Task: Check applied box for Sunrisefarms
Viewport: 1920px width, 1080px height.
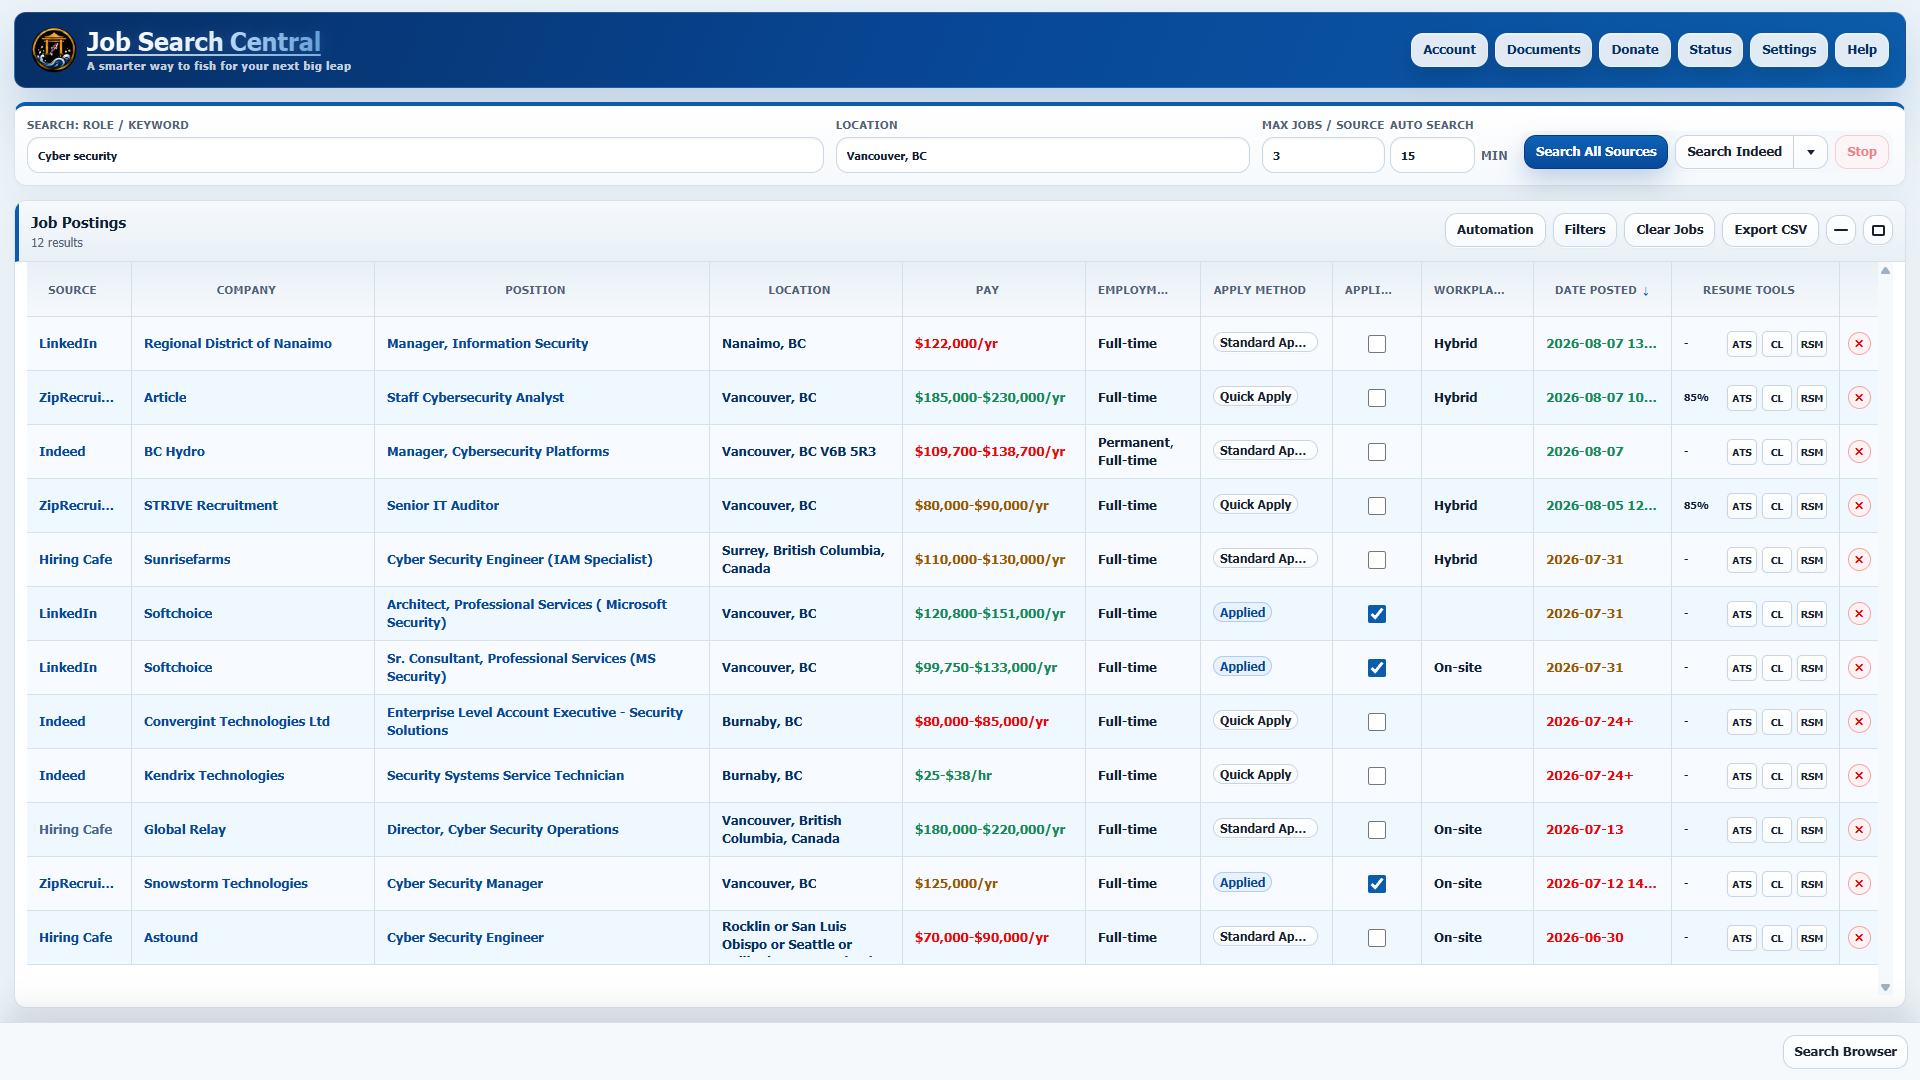Action: point(1377,560)
